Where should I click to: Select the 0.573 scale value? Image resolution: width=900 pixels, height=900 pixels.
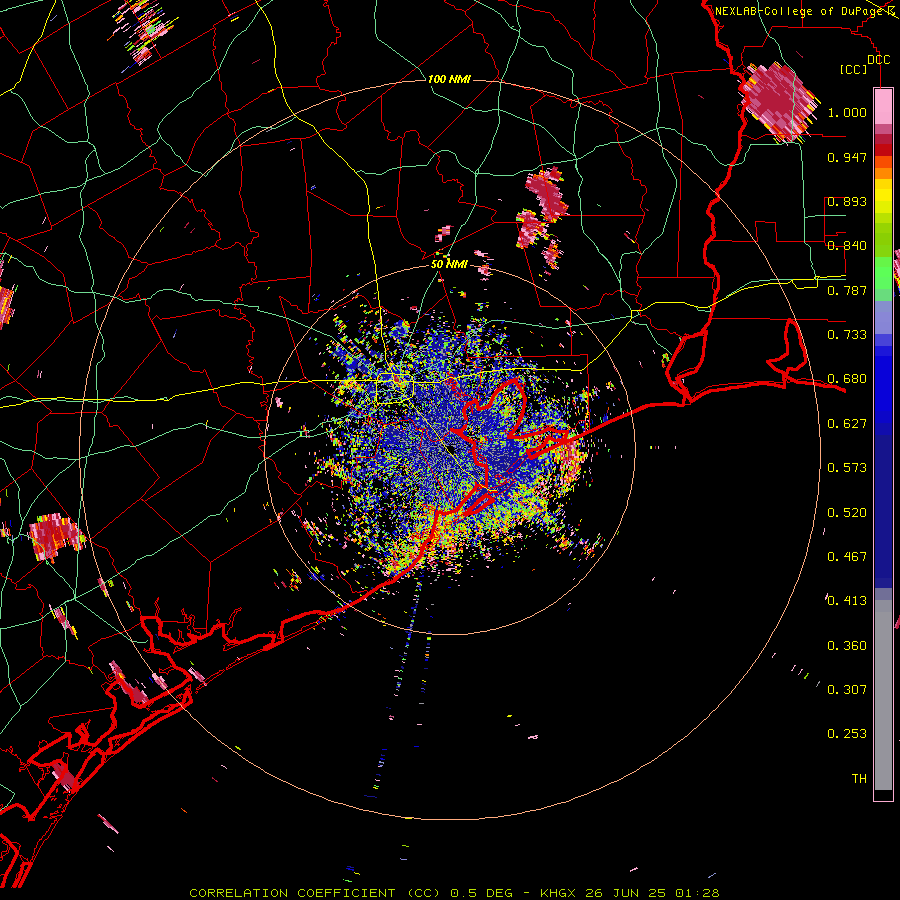(x=847, y=468)
